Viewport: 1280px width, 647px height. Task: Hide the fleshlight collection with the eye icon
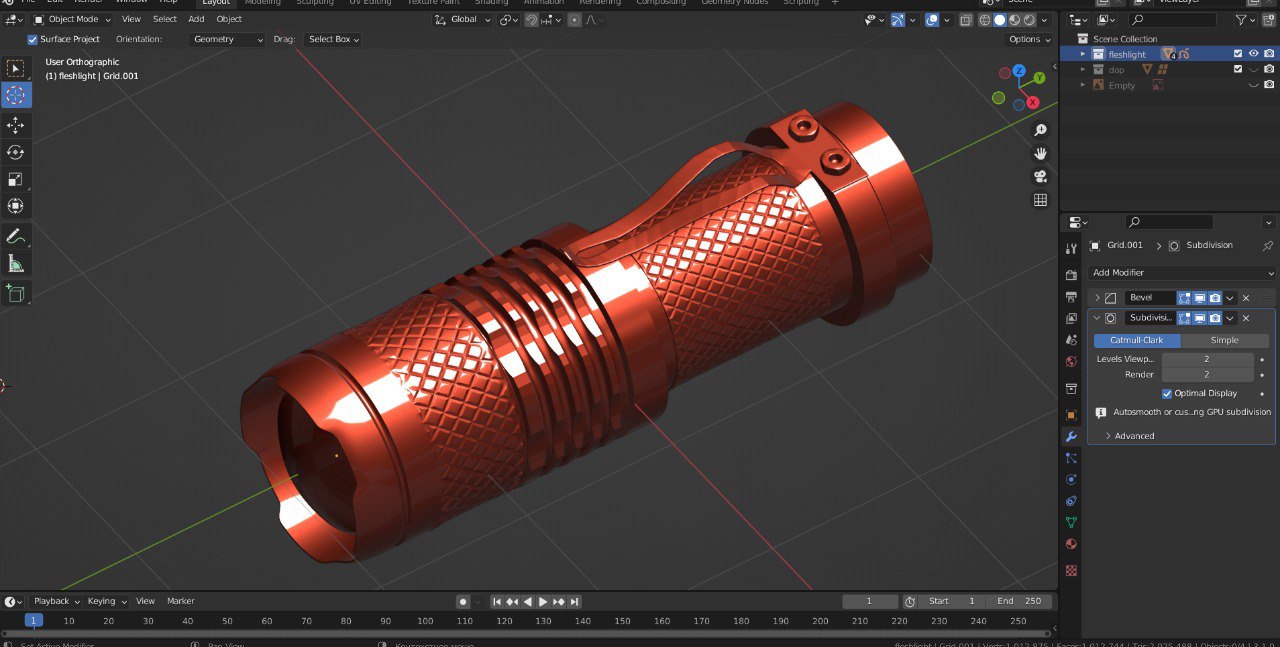(x=1253, y=54)
